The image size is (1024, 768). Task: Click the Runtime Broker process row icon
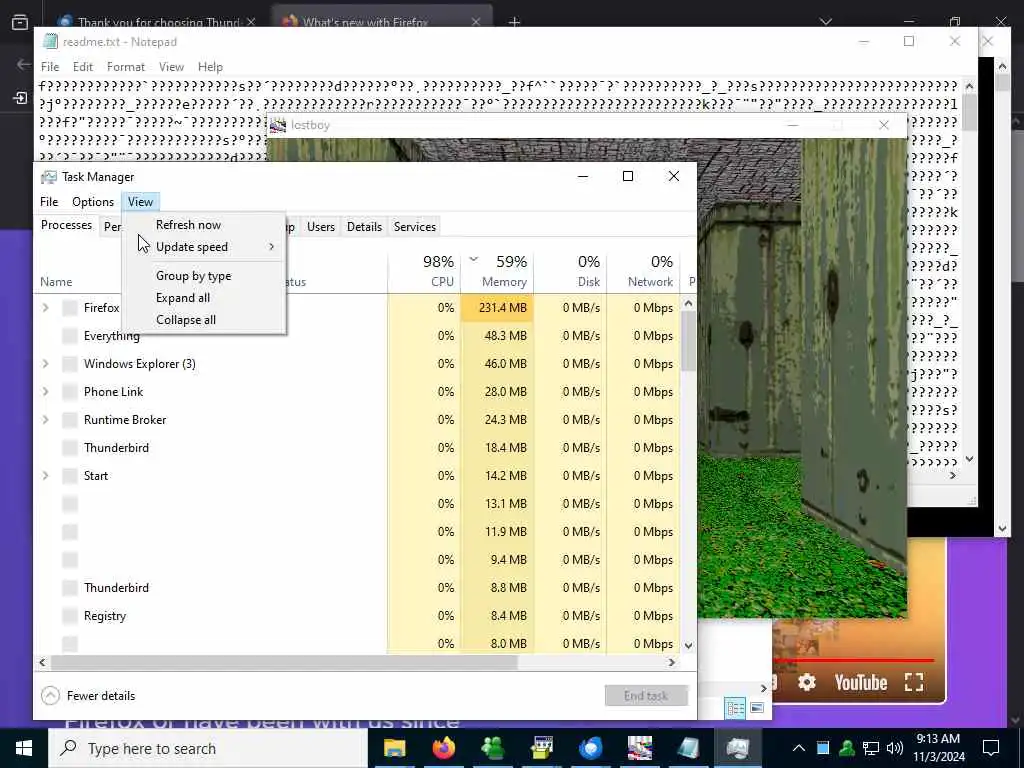(70, 420)
